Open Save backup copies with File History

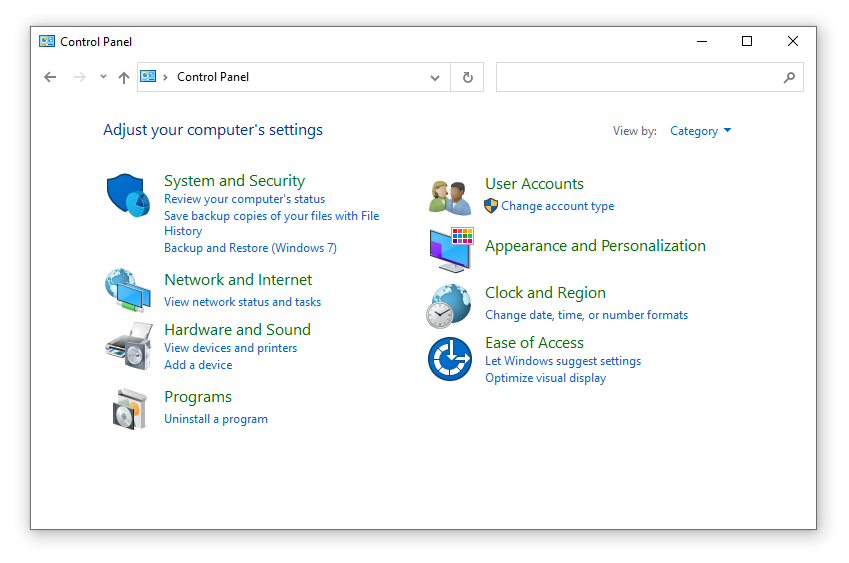click(272, 223)
